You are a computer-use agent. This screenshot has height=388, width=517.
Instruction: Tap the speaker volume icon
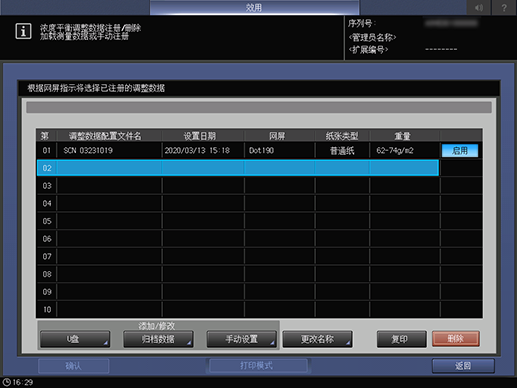pos(479,7)
